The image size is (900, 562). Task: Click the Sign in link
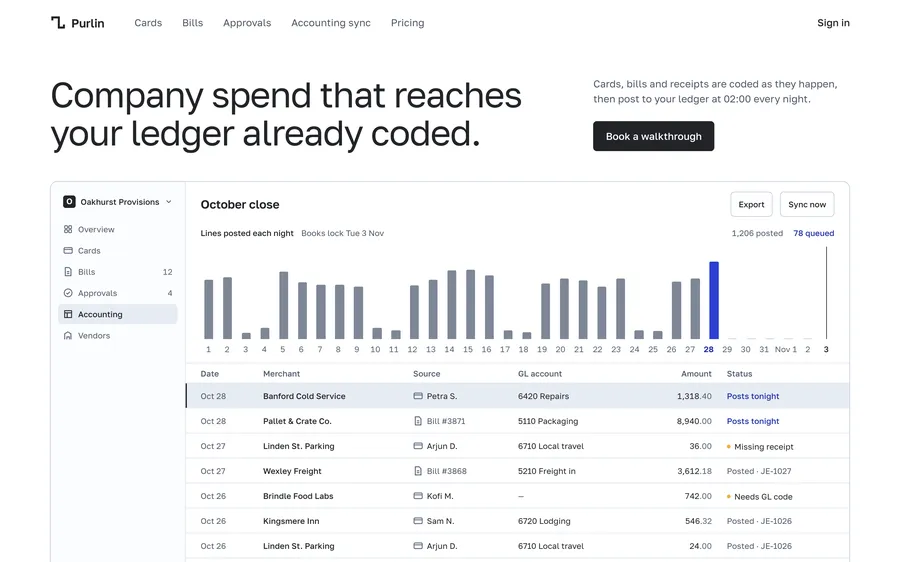833,23
